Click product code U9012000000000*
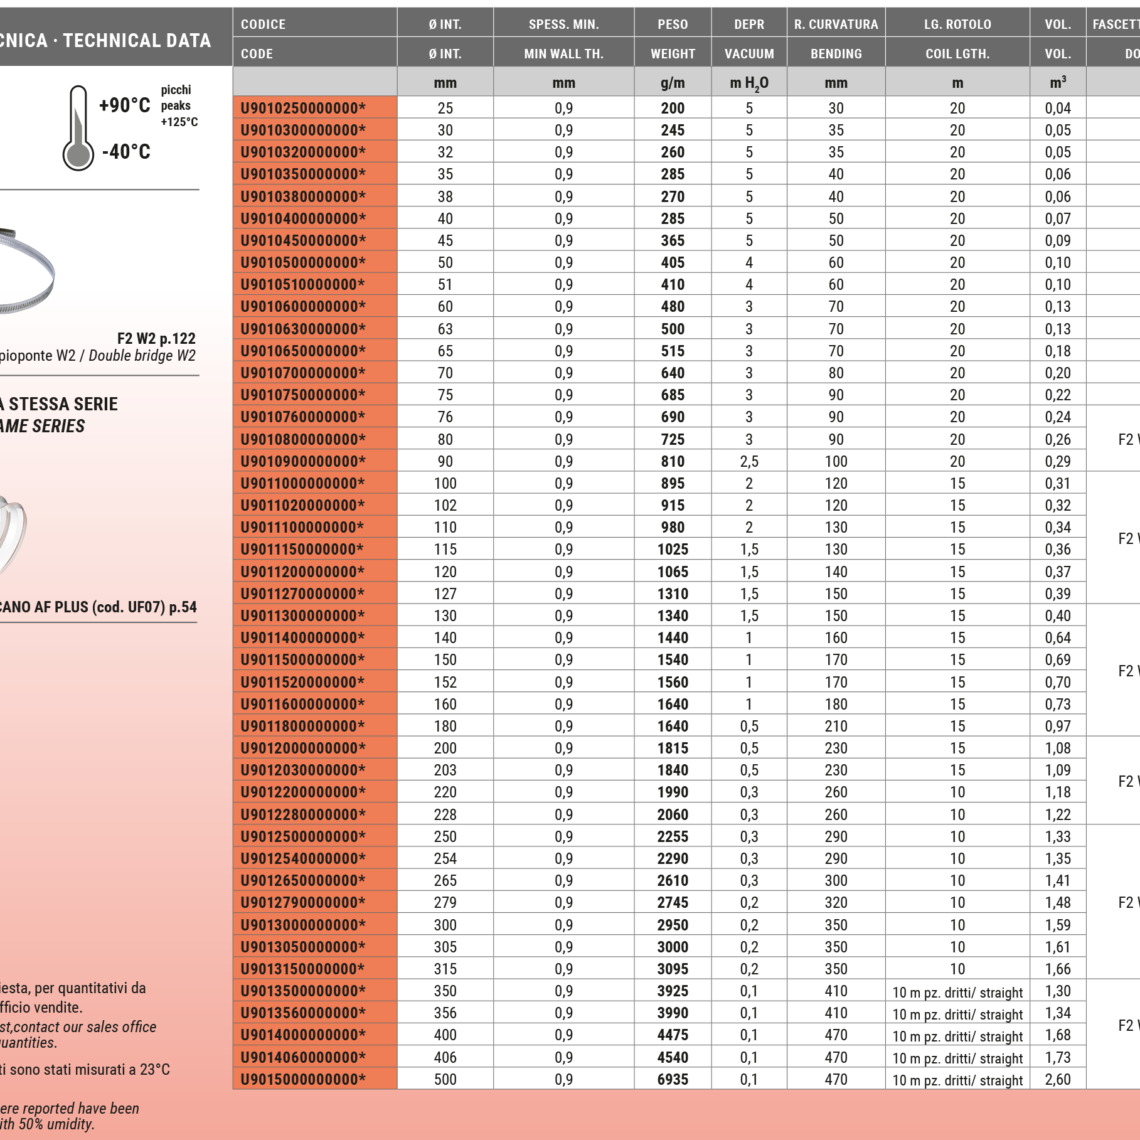The width and height of the screenshot is (1140, 1140). (x=303, y=748)
